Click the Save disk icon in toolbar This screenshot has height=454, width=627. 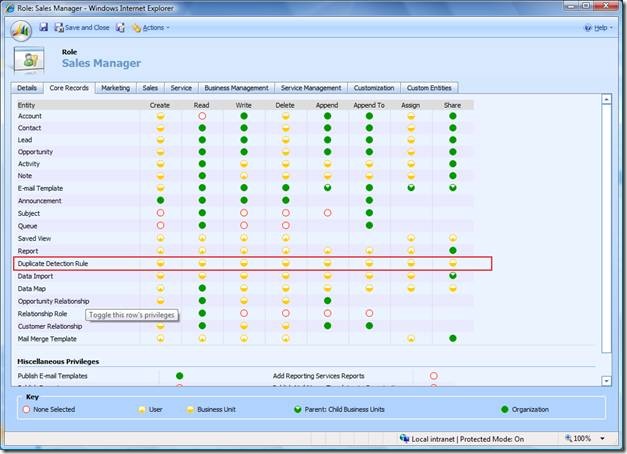(x=44, y=27)
